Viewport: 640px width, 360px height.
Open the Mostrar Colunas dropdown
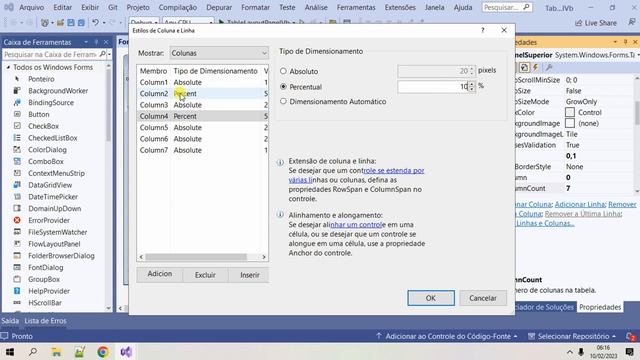coord(219,53)
